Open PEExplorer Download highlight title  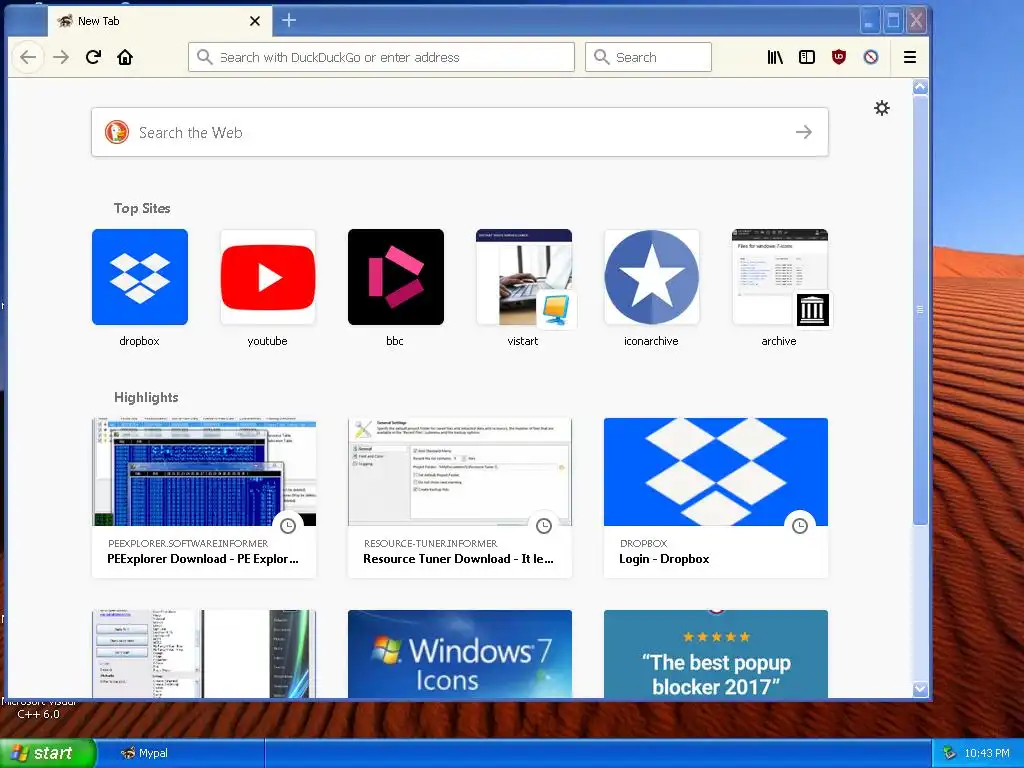point(202,559)
